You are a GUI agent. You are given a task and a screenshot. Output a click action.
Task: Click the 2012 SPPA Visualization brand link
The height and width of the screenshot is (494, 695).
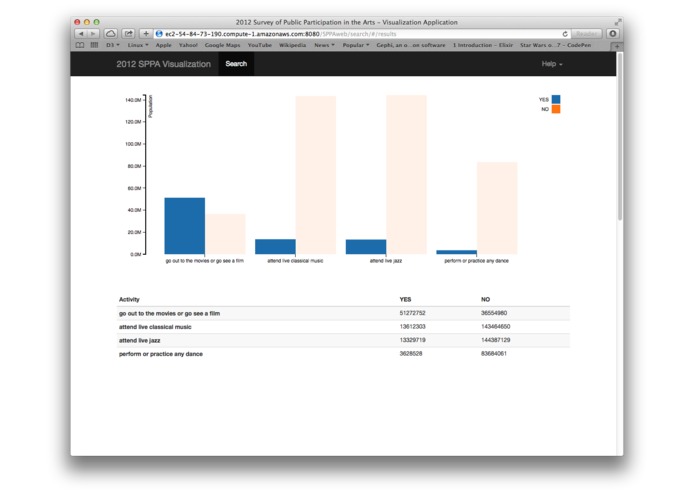coord(164,64)
